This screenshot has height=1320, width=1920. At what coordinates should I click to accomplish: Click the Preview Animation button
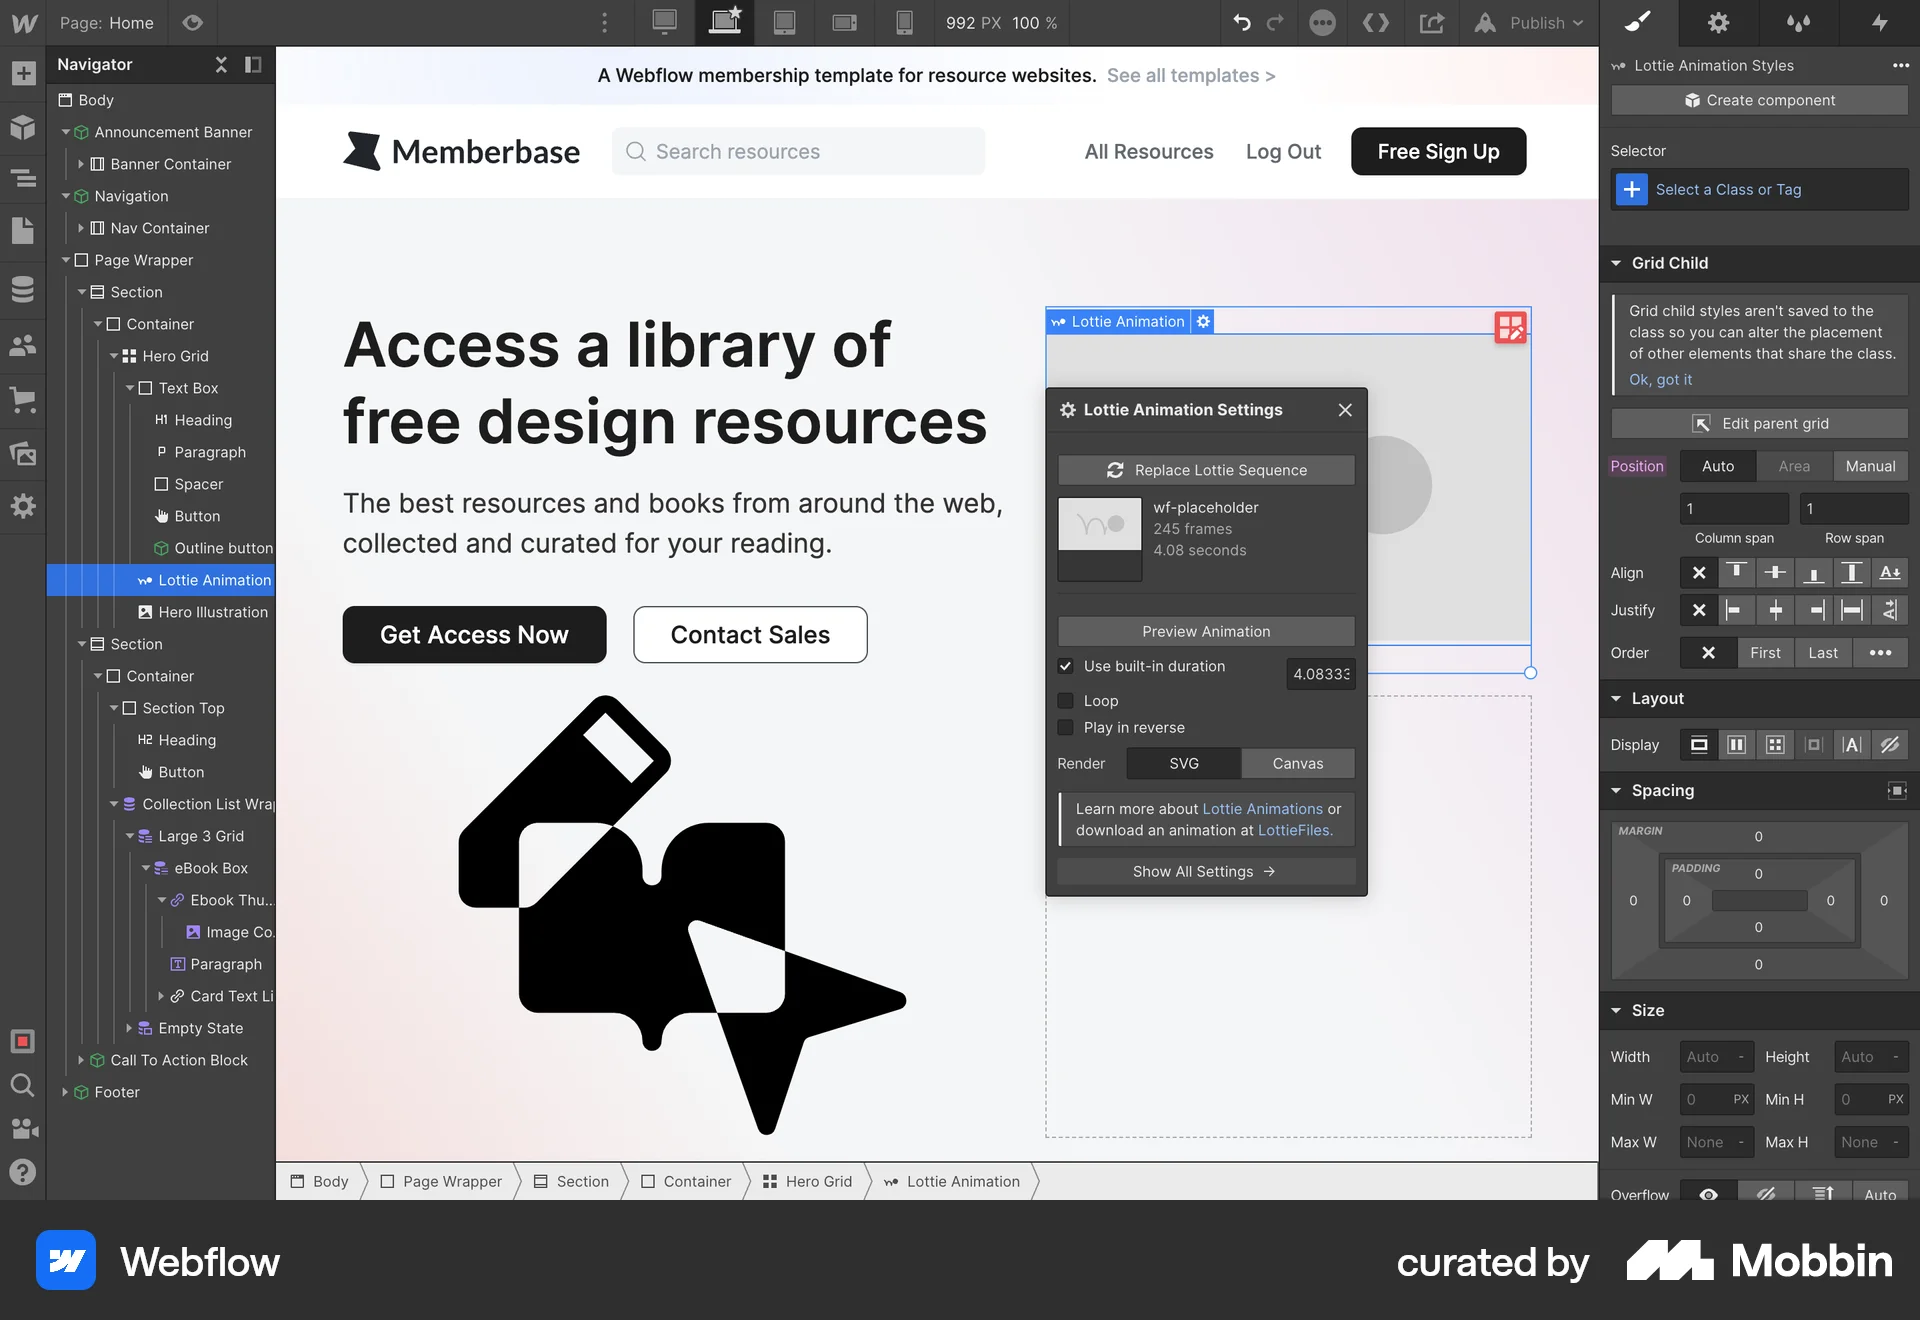click(1205, 631)
